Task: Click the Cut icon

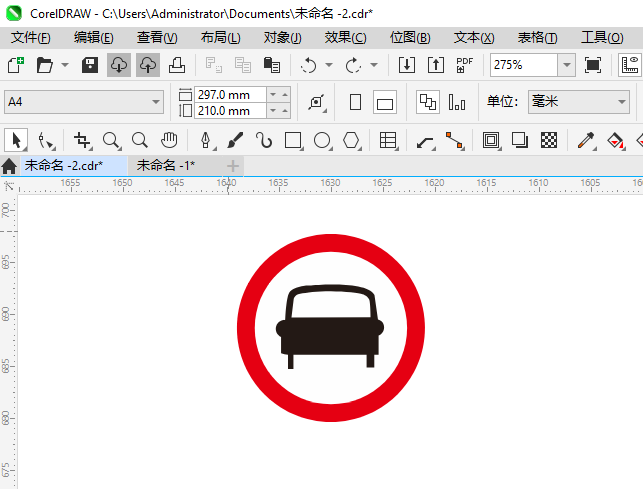Action: point(214,65)
